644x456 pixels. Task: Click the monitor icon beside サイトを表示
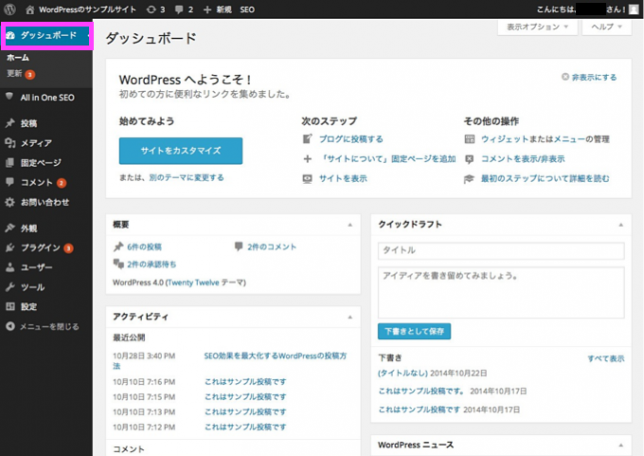[x=307, y=179]
